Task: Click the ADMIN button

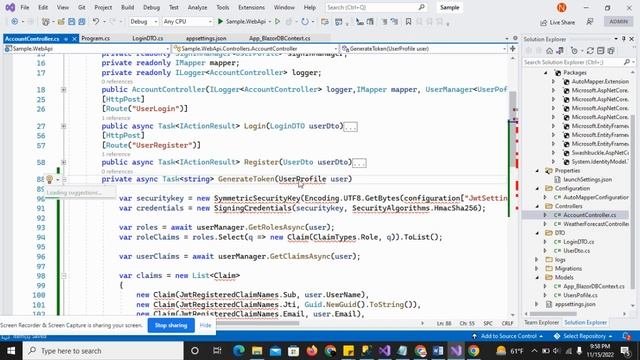Action: coord(619,22)
